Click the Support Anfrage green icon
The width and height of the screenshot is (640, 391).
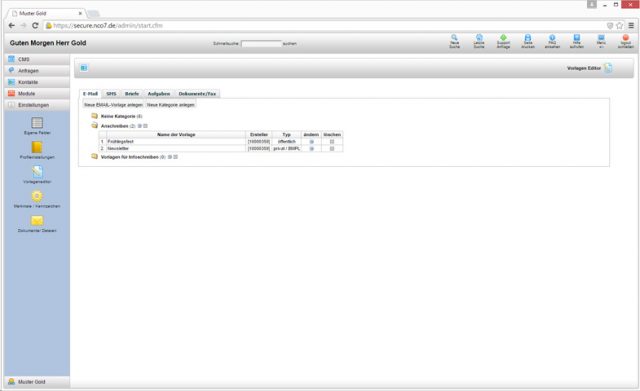coord(503,38)
